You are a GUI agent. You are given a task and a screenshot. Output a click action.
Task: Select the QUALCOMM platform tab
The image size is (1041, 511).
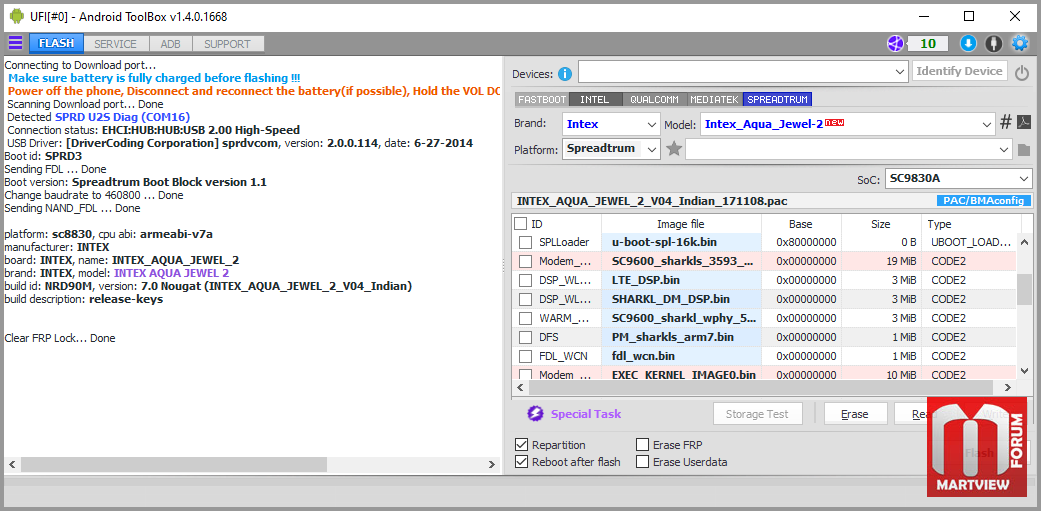point(655,100)
